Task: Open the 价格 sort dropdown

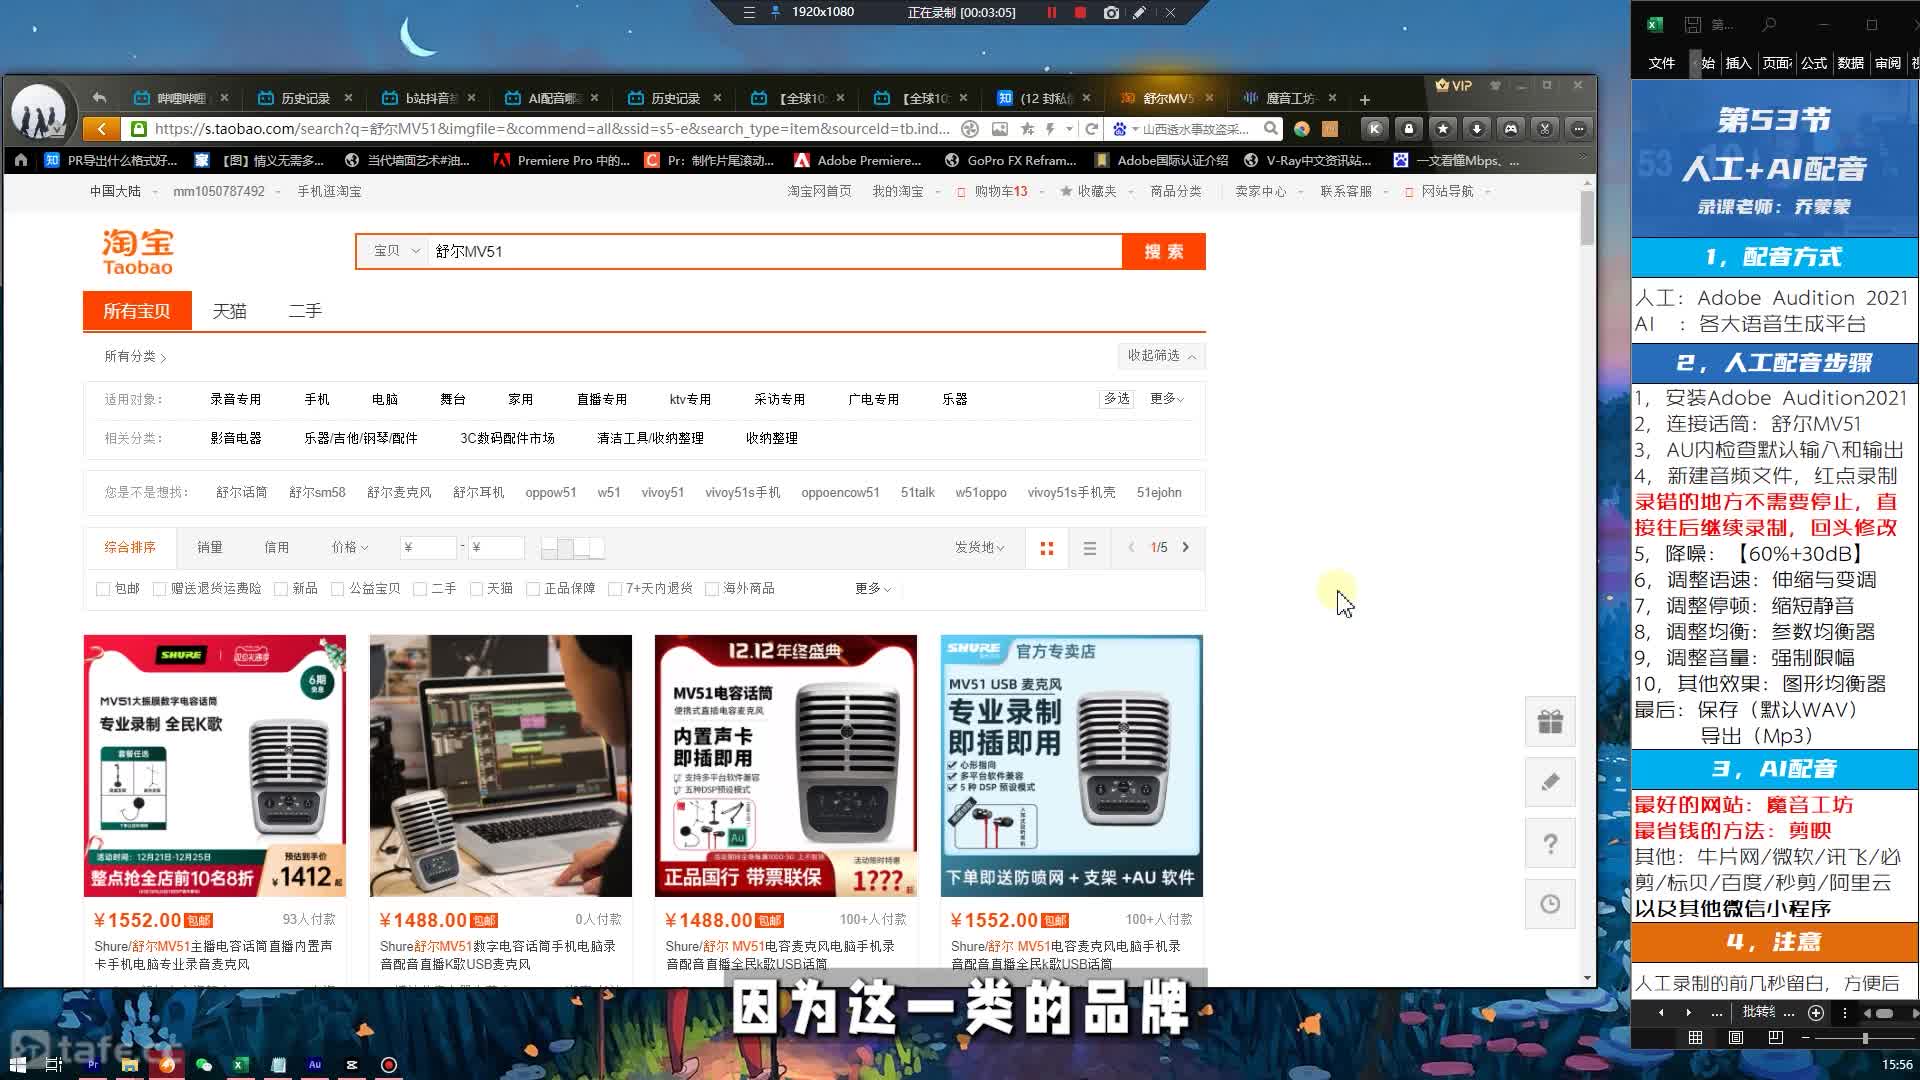Action: click(x=350, y=547)
